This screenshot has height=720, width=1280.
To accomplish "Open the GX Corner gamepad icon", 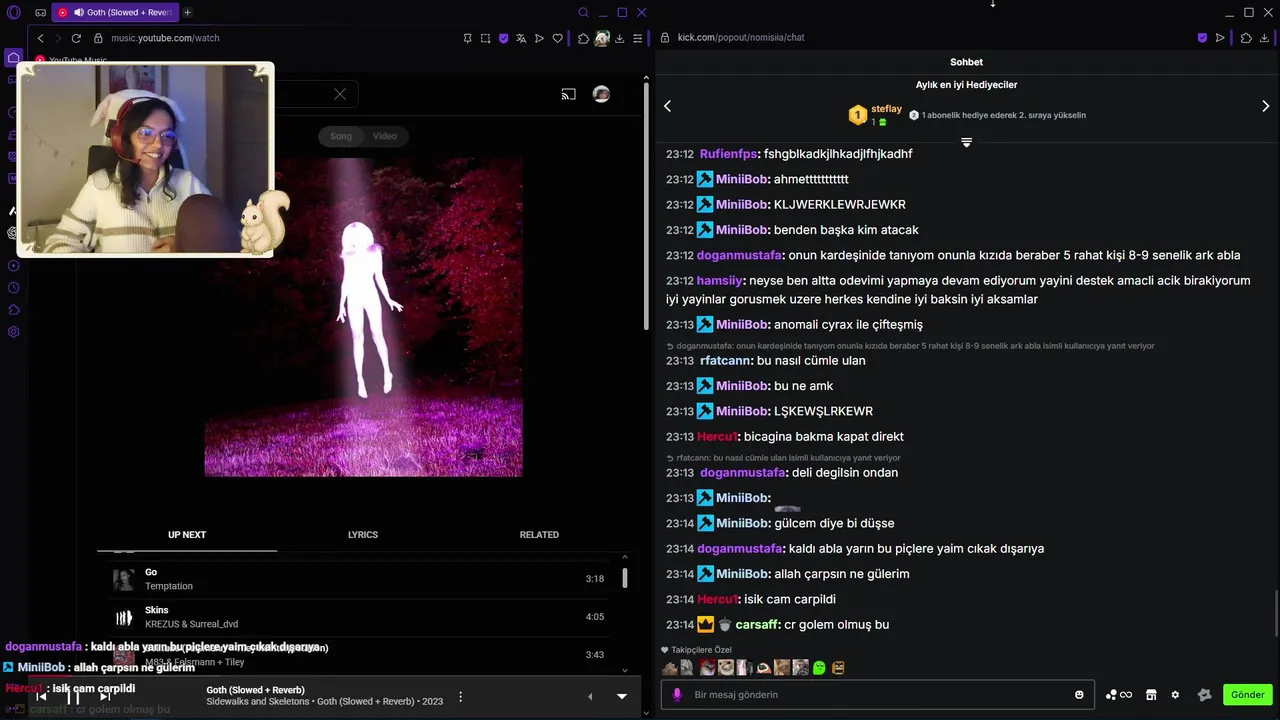I will click(x=40, y=12).
